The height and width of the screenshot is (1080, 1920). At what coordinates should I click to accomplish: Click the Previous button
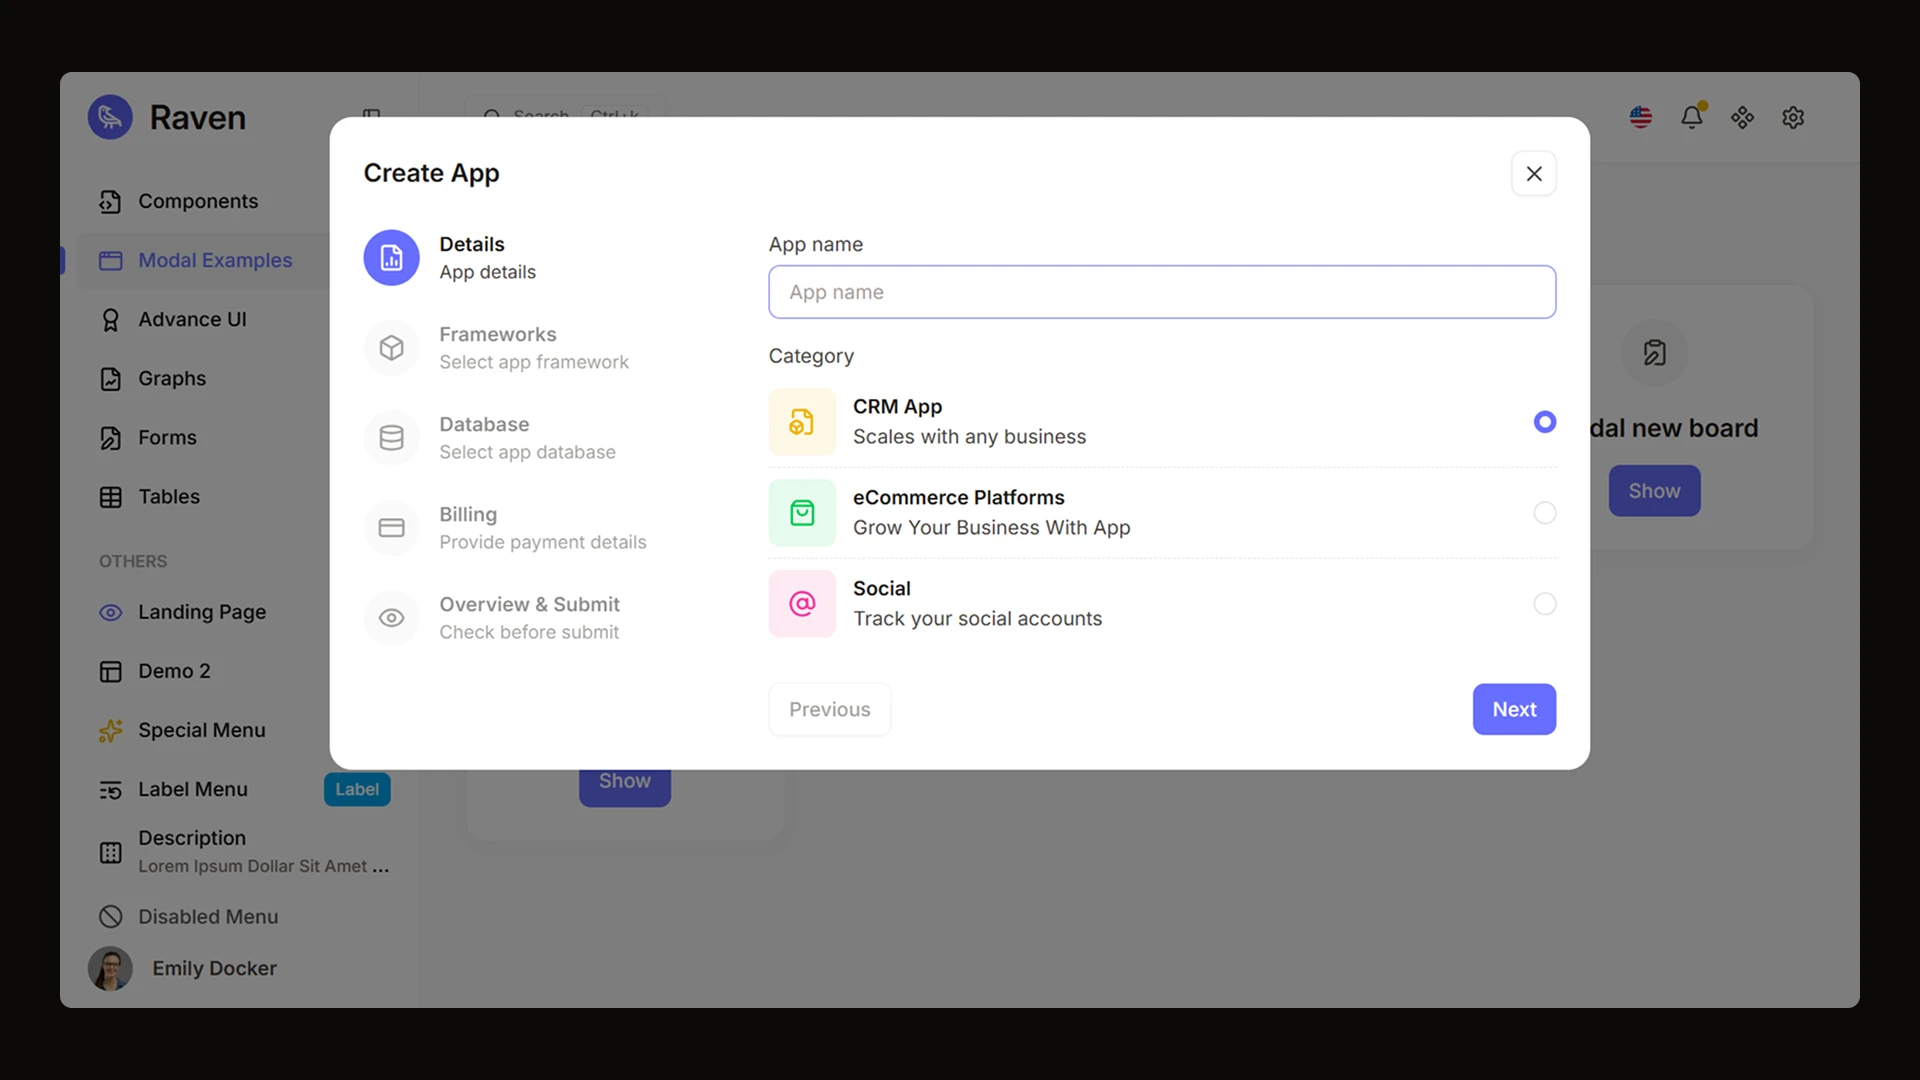pyautogui.click(x=829, y=710)
